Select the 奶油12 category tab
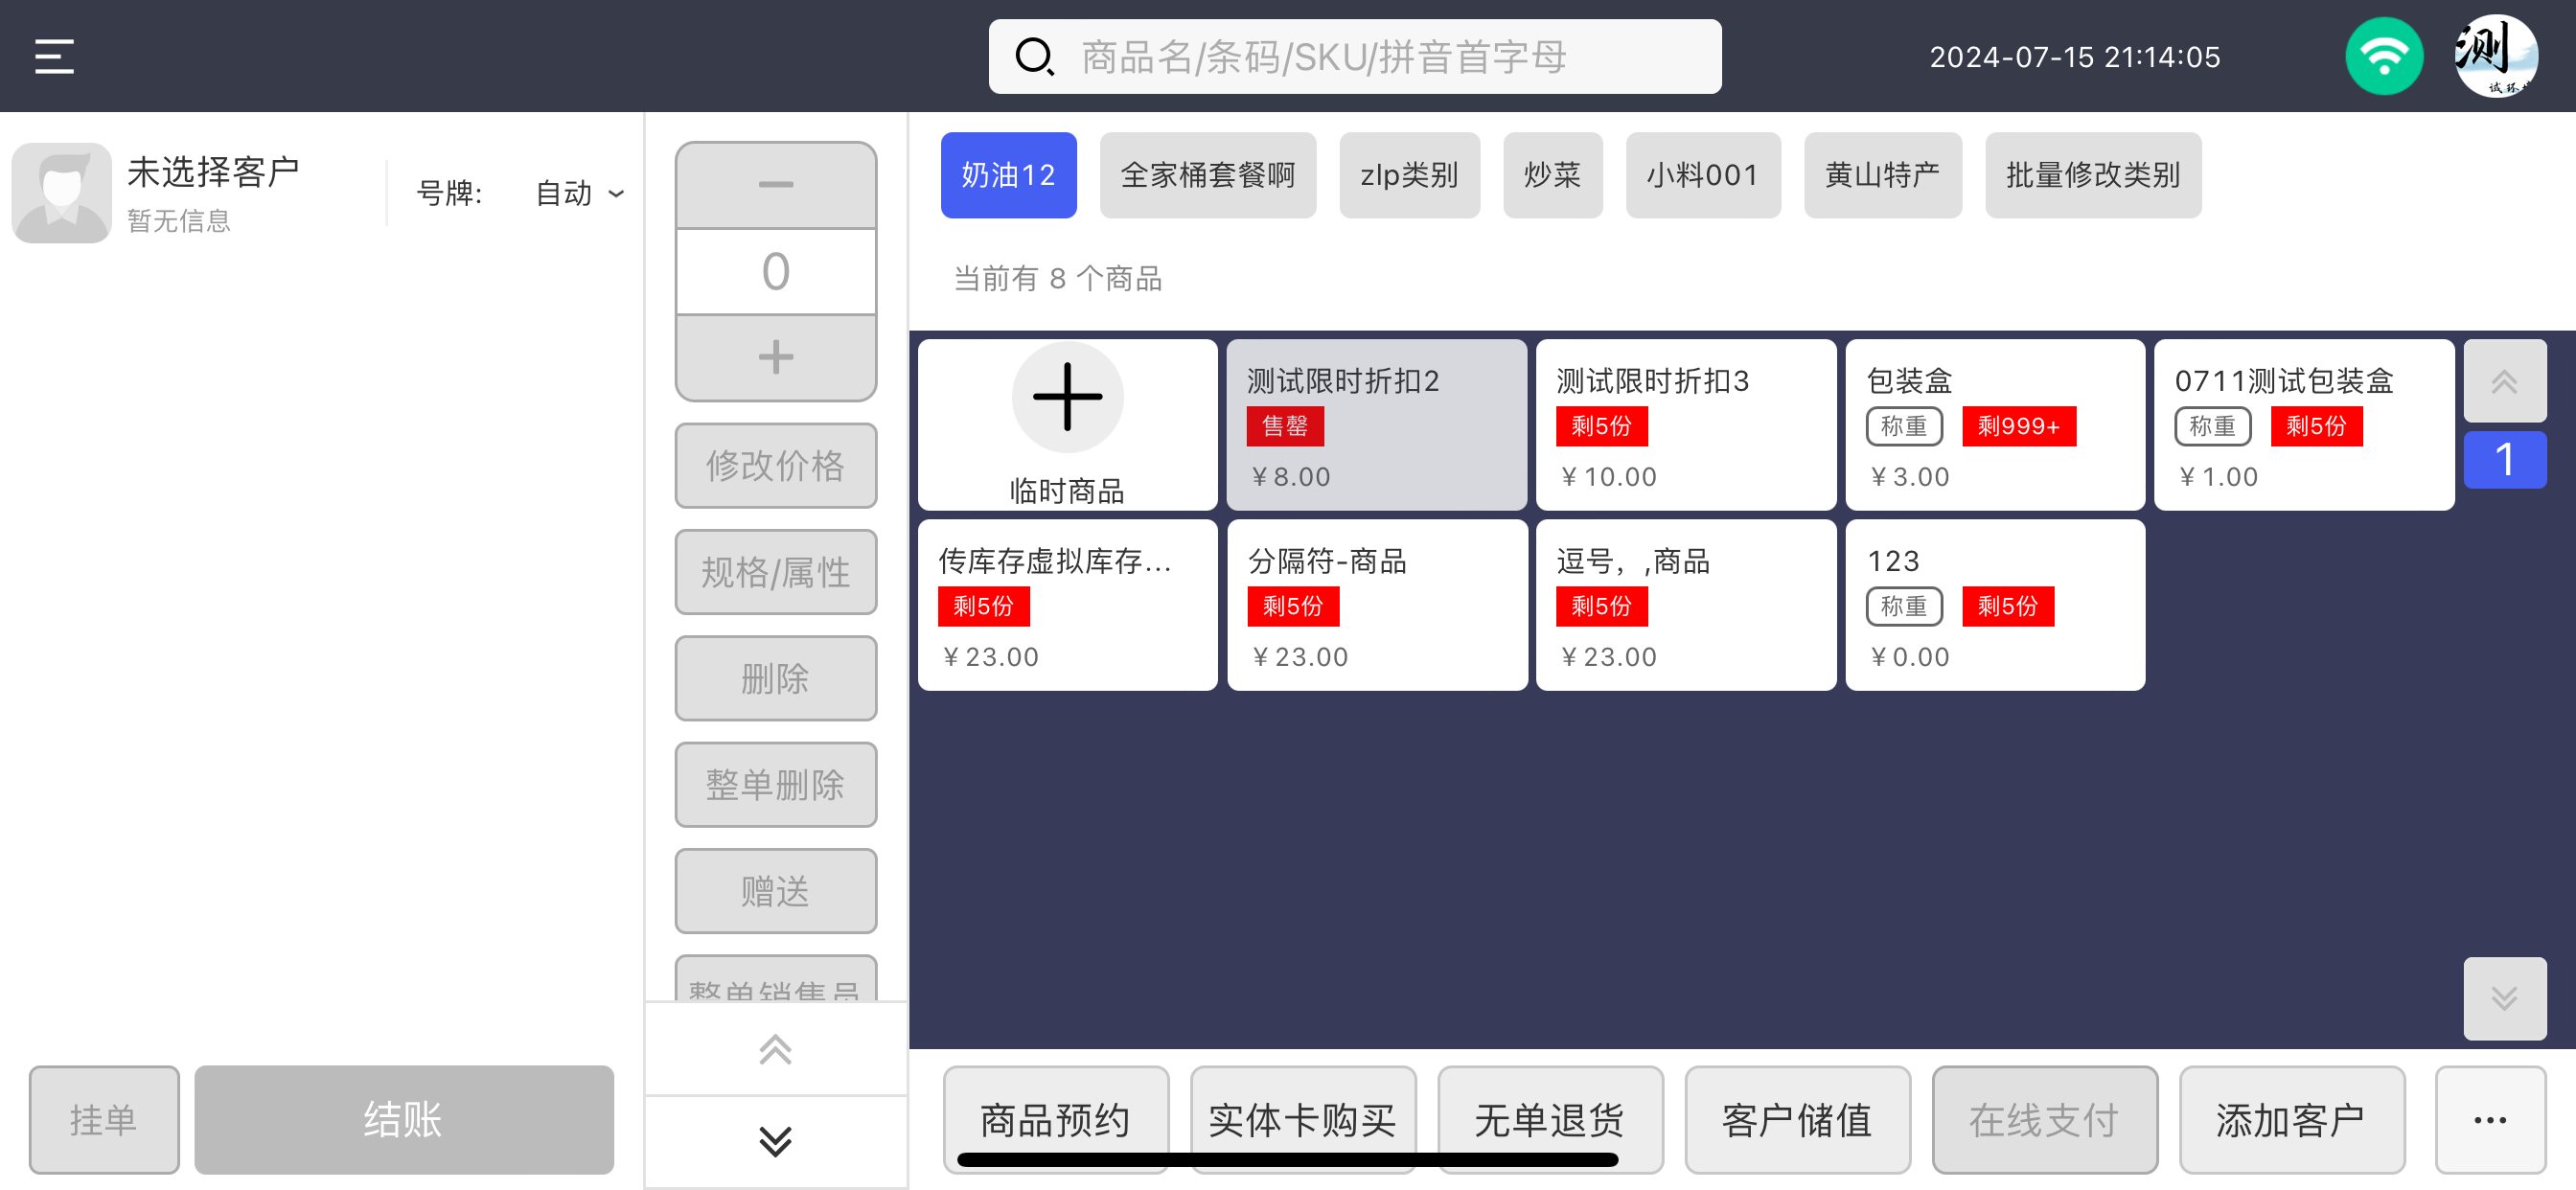Viewport: 2576px width, 1190px height. [1008, 175]
